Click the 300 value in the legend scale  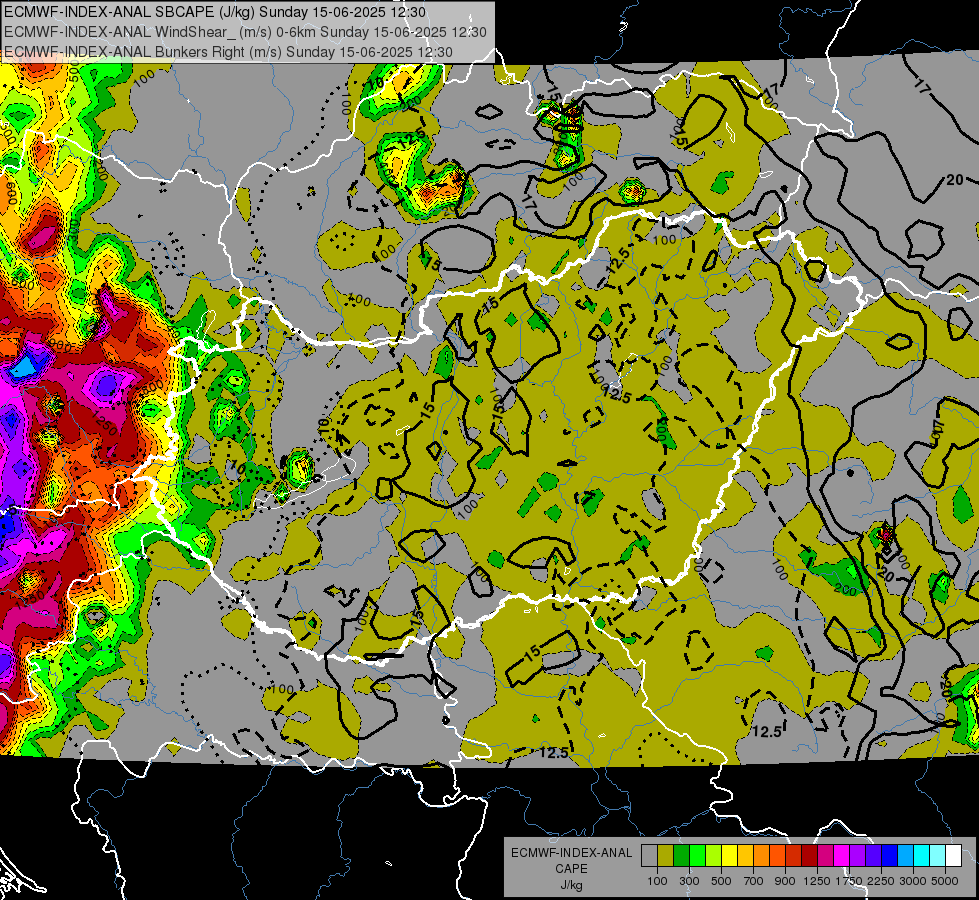[689, 881]
